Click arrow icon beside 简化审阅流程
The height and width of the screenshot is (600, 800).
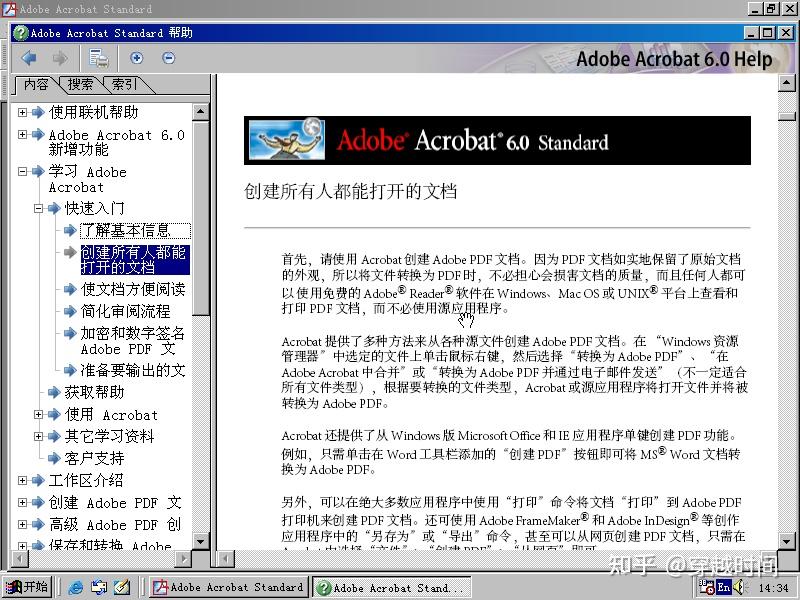pyautogui.click(x=70, y=311)
